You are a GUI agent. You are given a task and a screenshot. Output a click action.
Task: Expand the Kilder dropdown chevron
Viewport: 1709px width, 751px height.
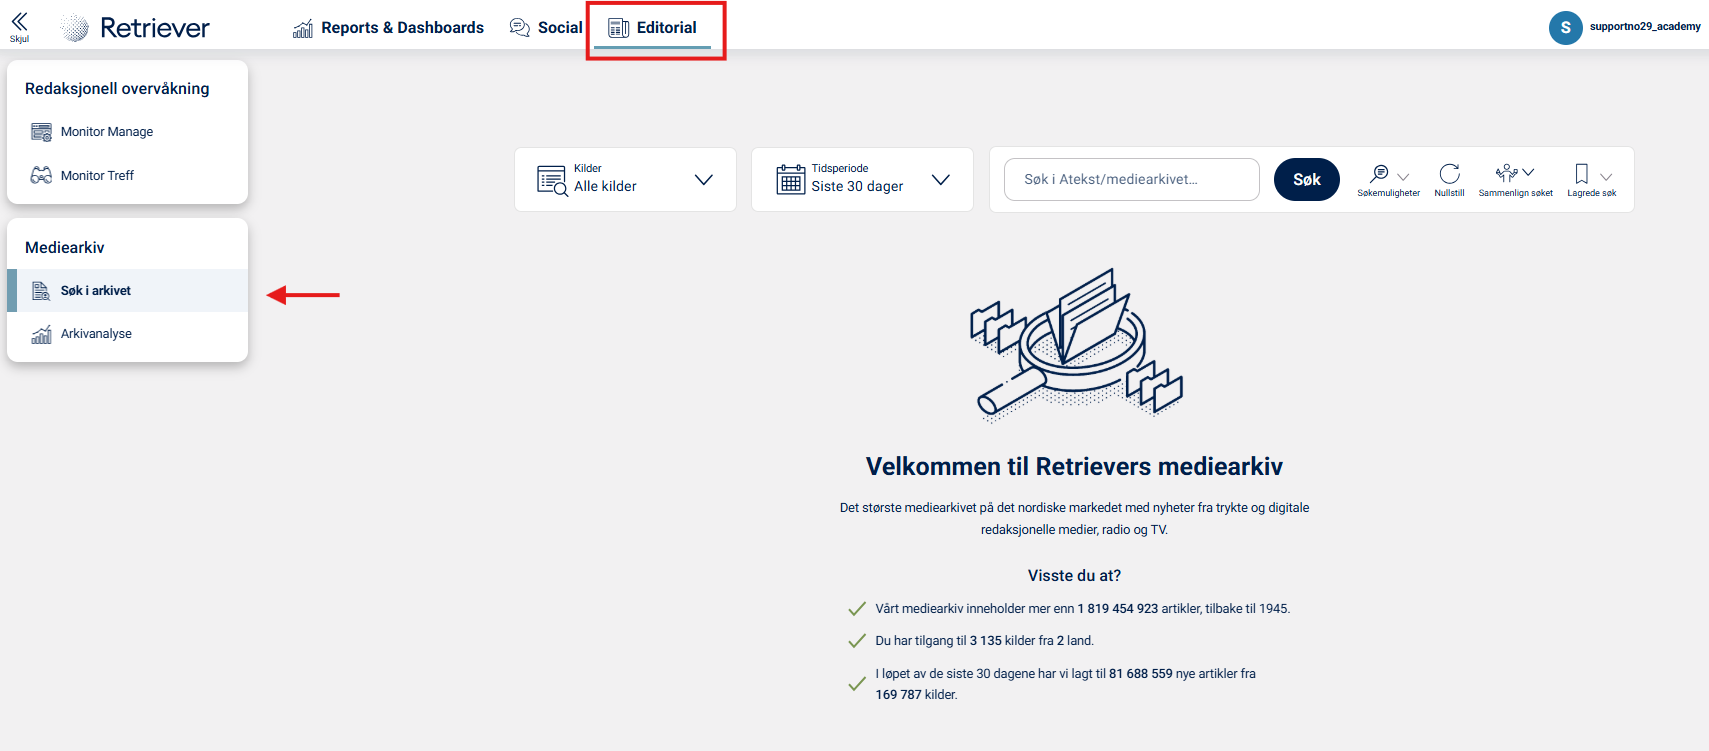704,180
